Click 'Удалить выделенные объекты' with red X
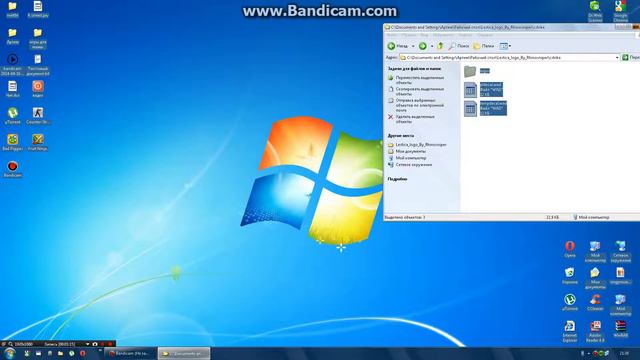The height and width of the screenshot is (360, 640). tap(415, 119)
